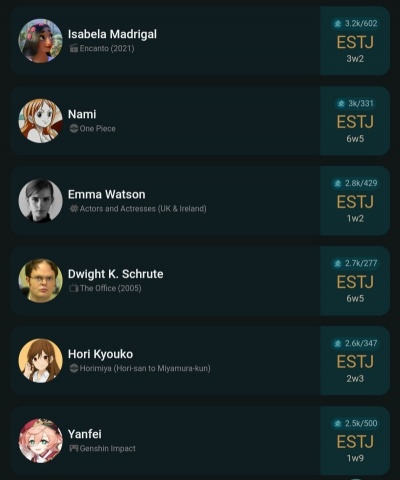Open the Emma Watson name link
Viewport: 400px width, 480px height.
pyautogui.click(x=107, y=194)
